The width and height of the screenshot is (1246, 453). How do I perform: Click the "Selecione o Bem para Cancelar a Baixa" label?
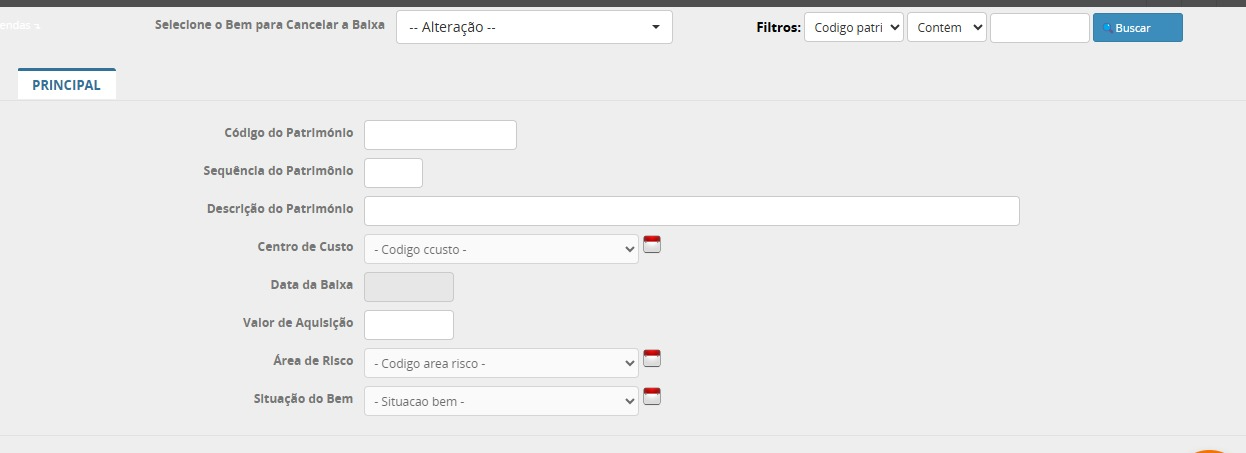(270, 24)
